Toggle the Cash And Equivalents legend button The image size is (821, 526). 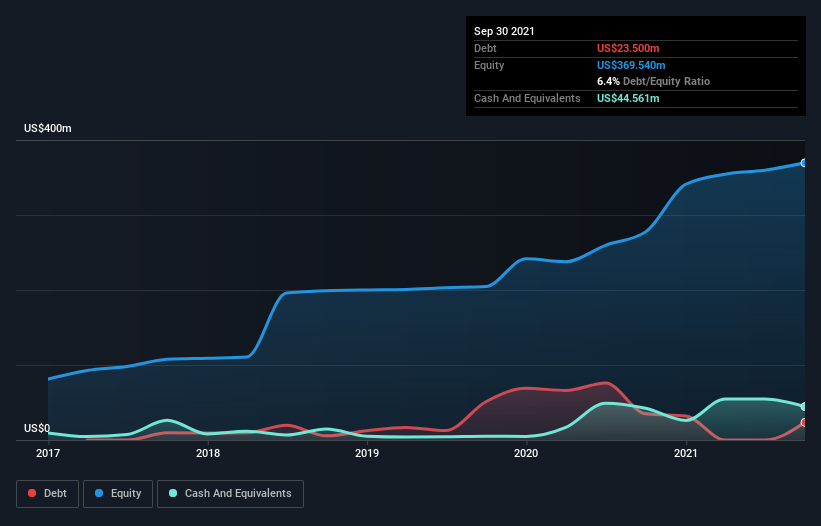(230, 494)
